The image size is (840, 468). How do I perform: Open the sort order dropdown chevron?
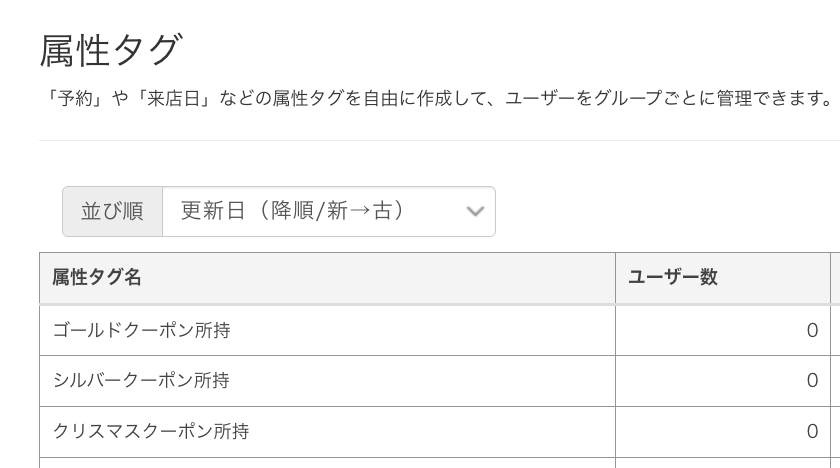(475, 212)
